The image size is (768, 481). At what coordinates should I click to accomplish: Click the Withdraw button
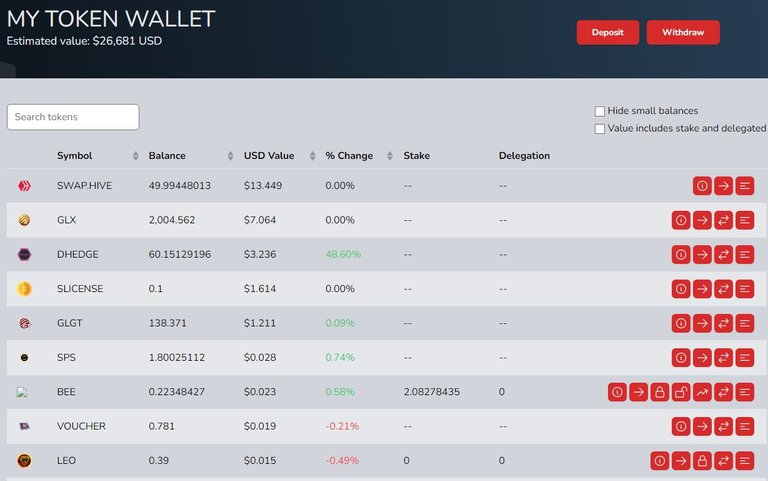tap(683, 32)
